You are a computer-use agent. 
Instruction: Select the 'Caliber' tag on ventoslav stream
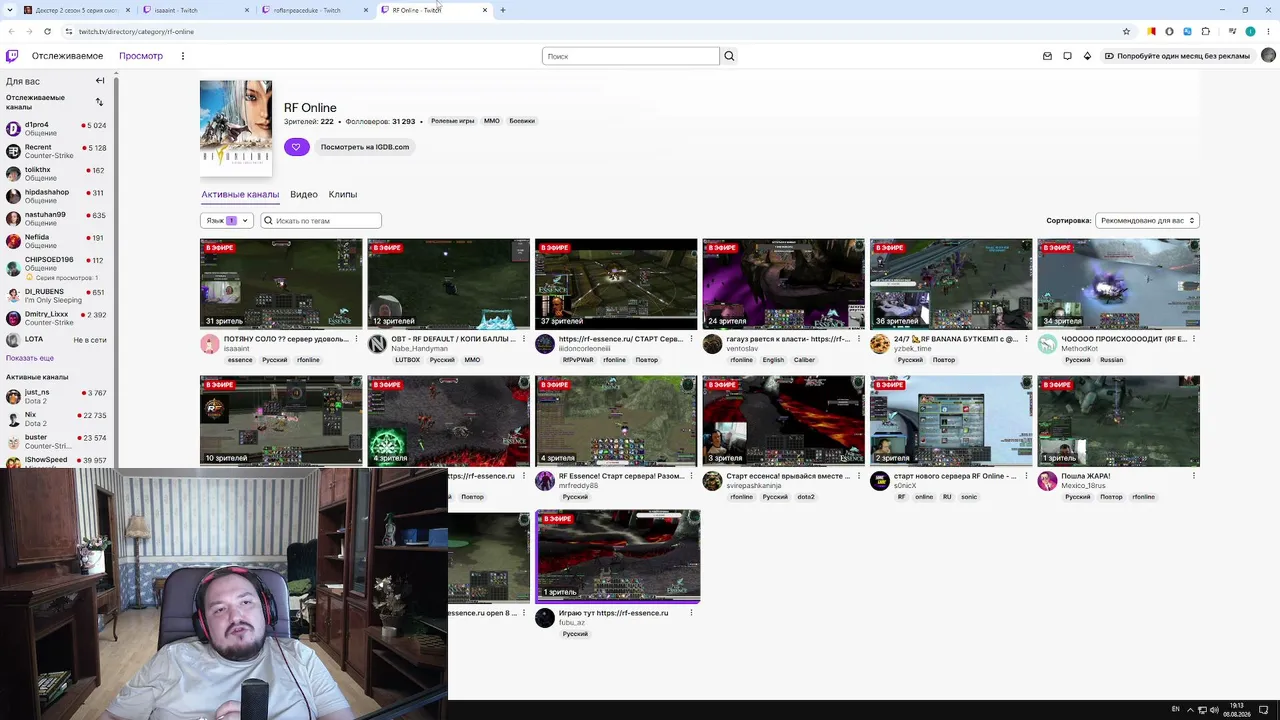[804, 360]
